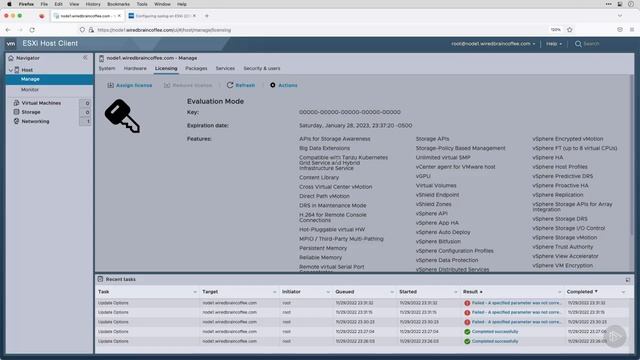Click the Assign license icon
The width and height of the screenshot is (640, 360).
tap(111, 85)
